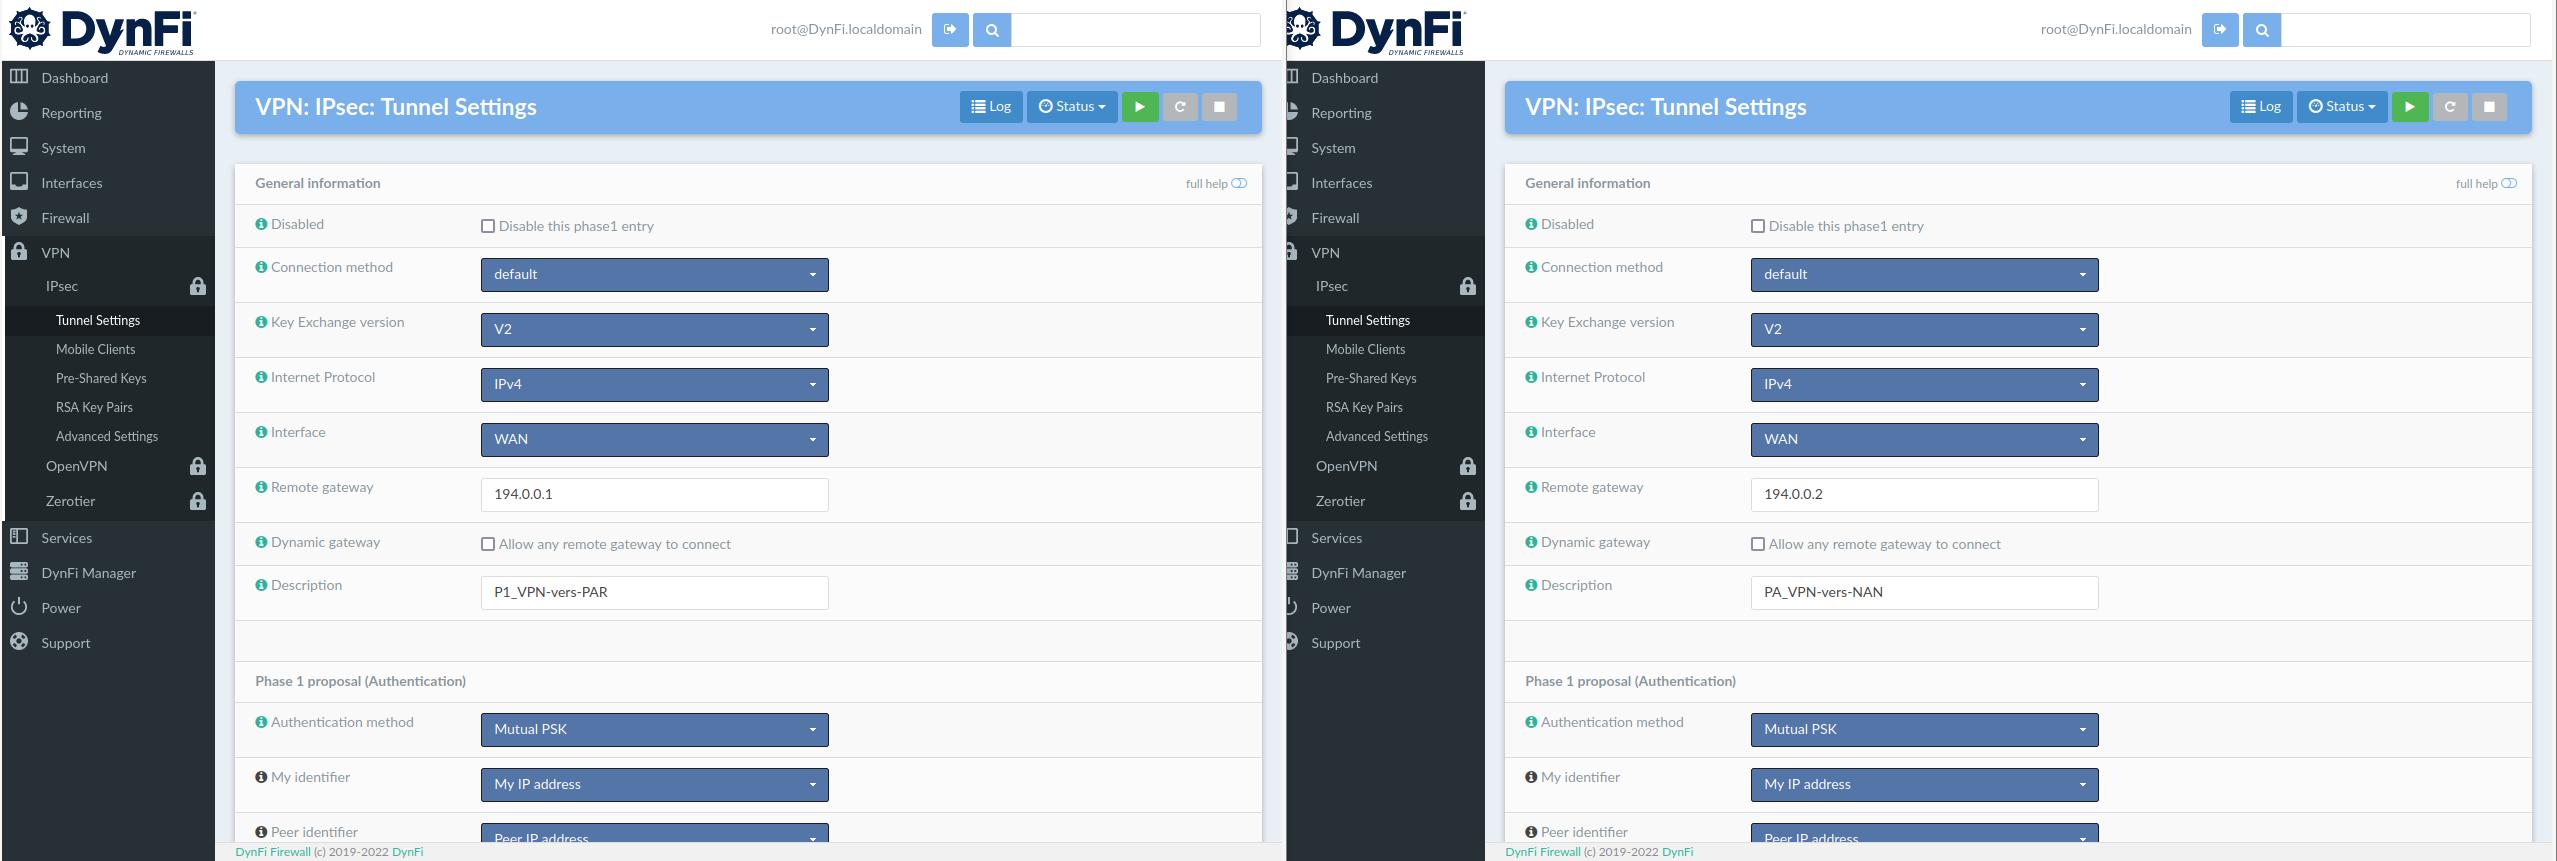Check 'Disable this phase1 entry' in left pane
Image resolution: width=2557 pixels, height=861 pixels.
coord(488,226)
